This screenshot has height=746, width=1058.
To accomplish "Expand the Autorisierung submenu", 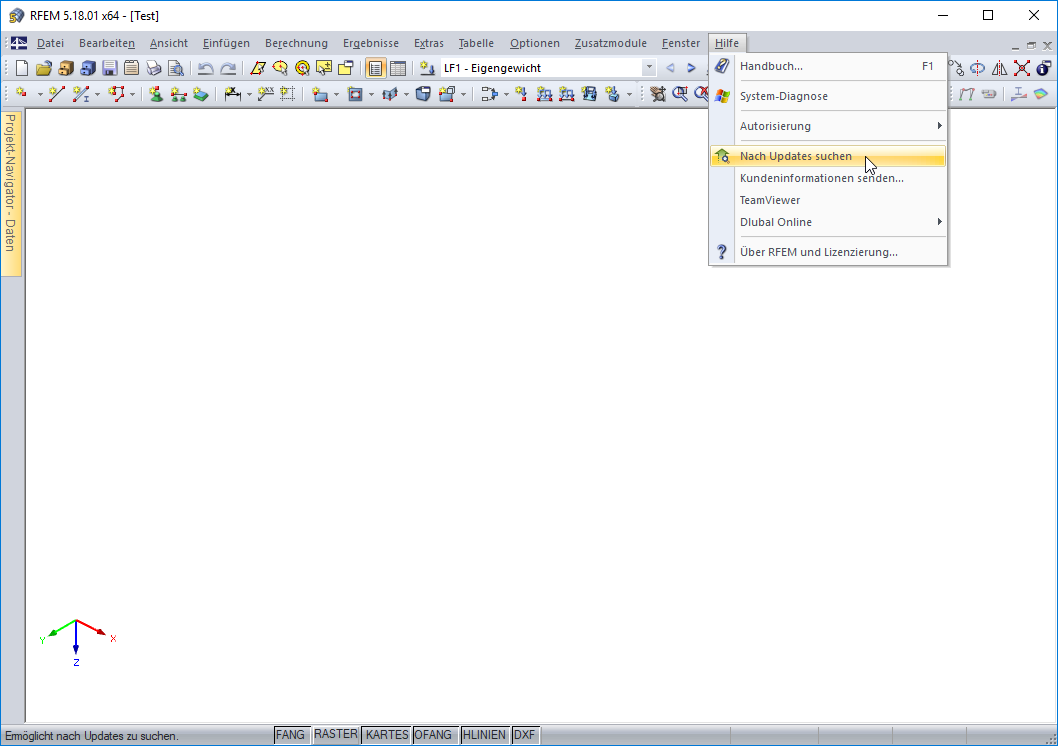I will pyautogui.click(x=828, y=126).
